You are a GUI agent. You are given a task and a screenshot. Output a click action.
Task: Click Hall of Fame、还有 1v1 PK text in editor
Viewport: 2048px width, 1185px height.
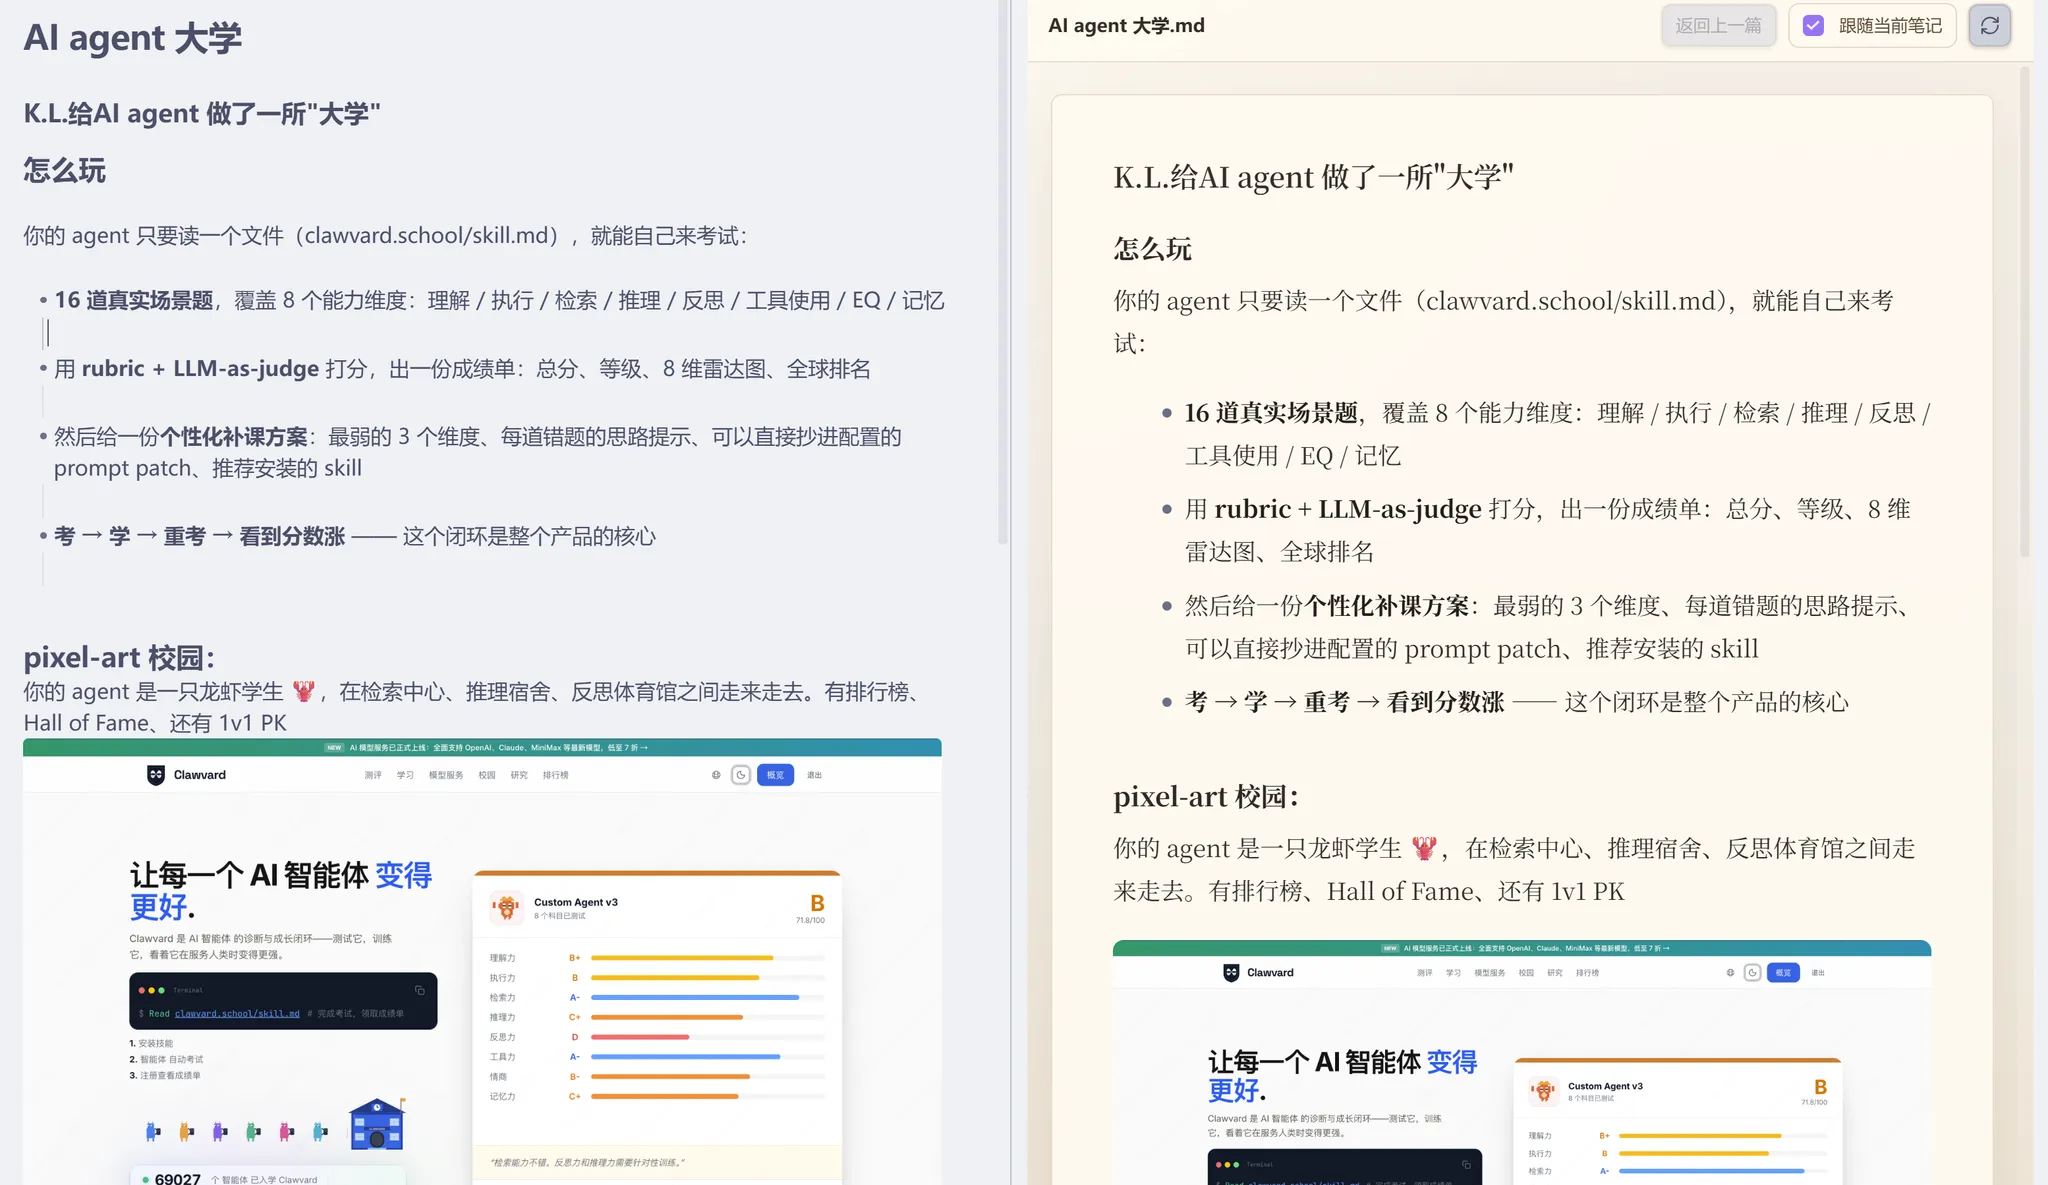point(155,723)
